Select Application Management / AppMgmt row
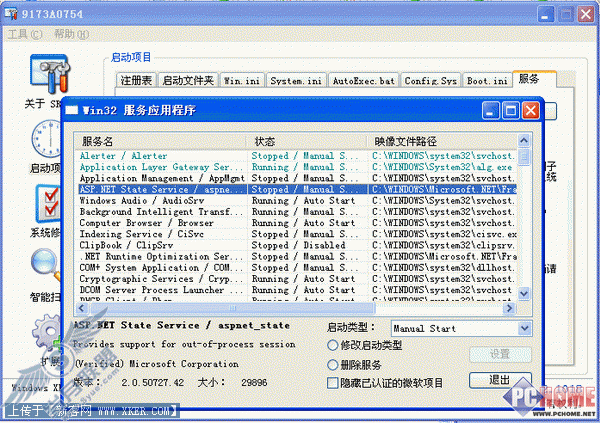Image resolution: width=600 pixels, height=423 pixels. tap(297, 178)
